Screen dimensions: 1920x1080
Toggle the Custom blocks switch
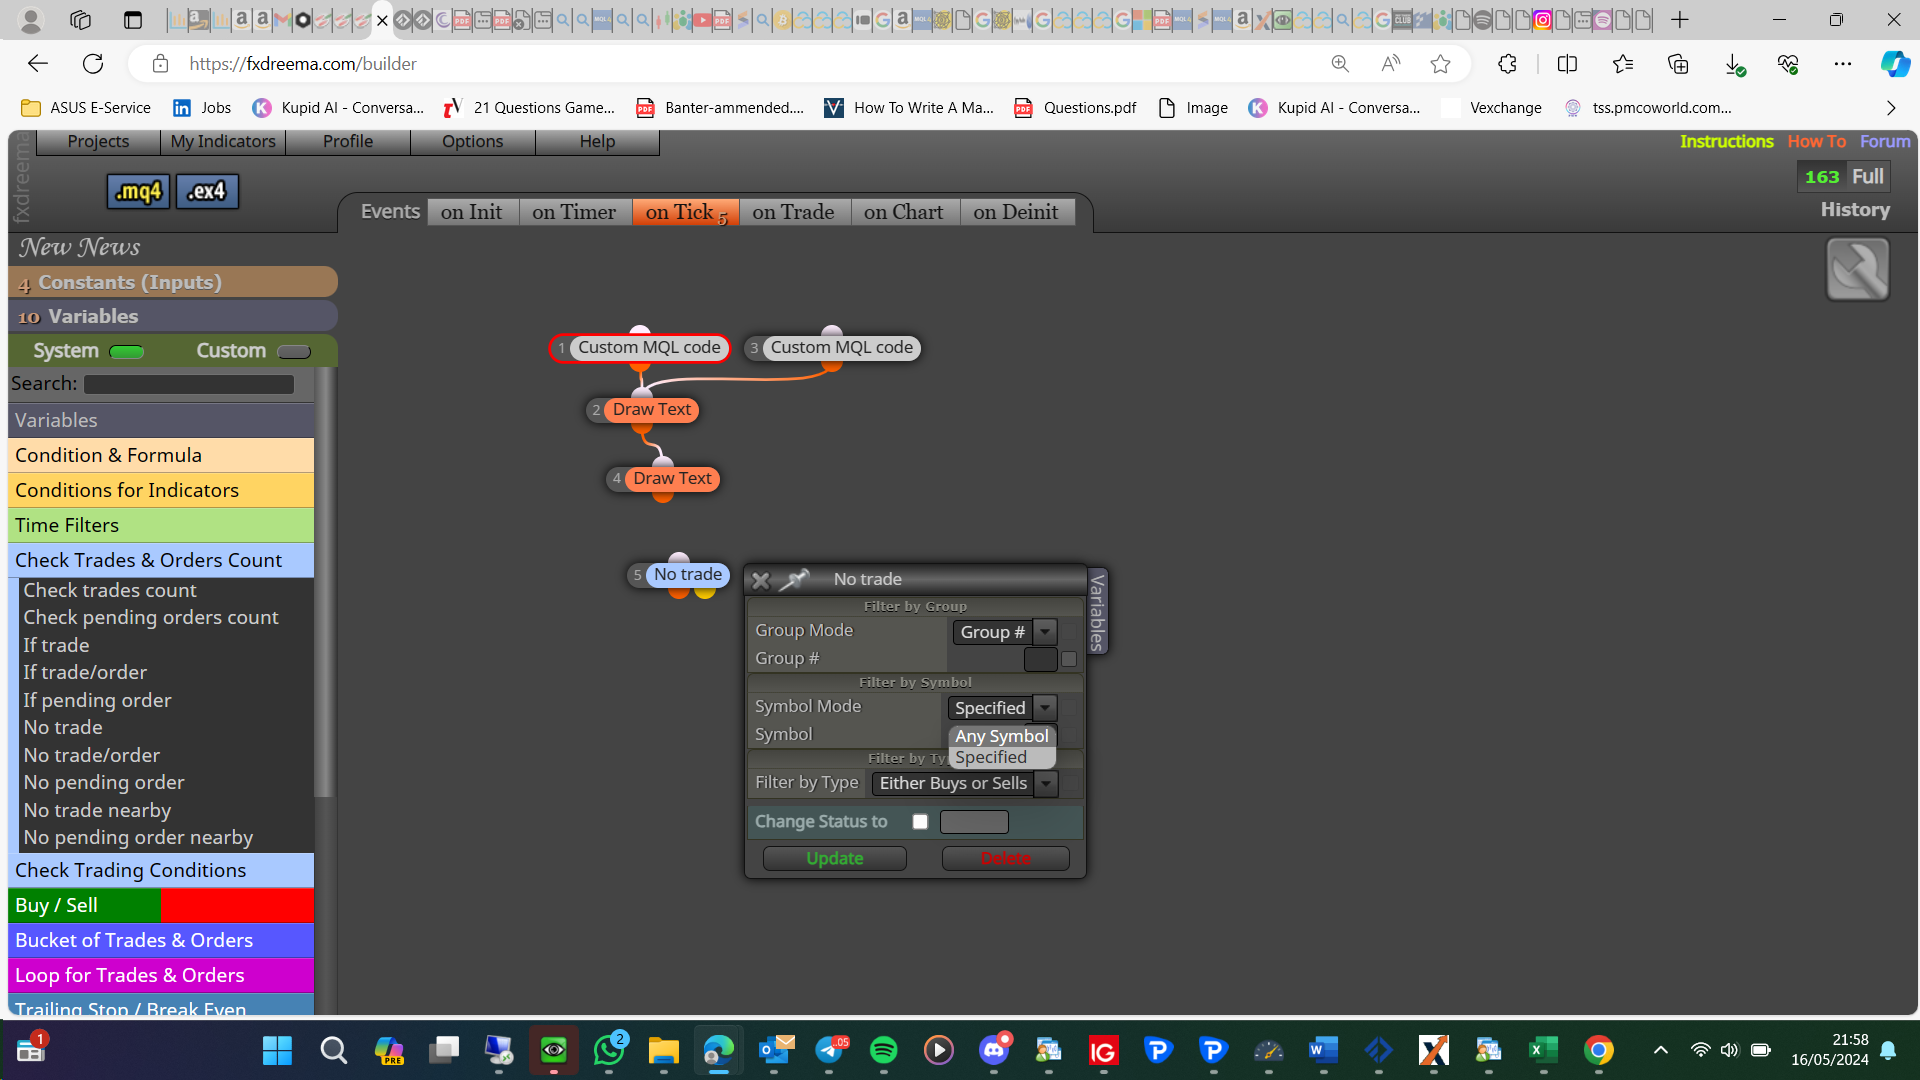(294, 352)
